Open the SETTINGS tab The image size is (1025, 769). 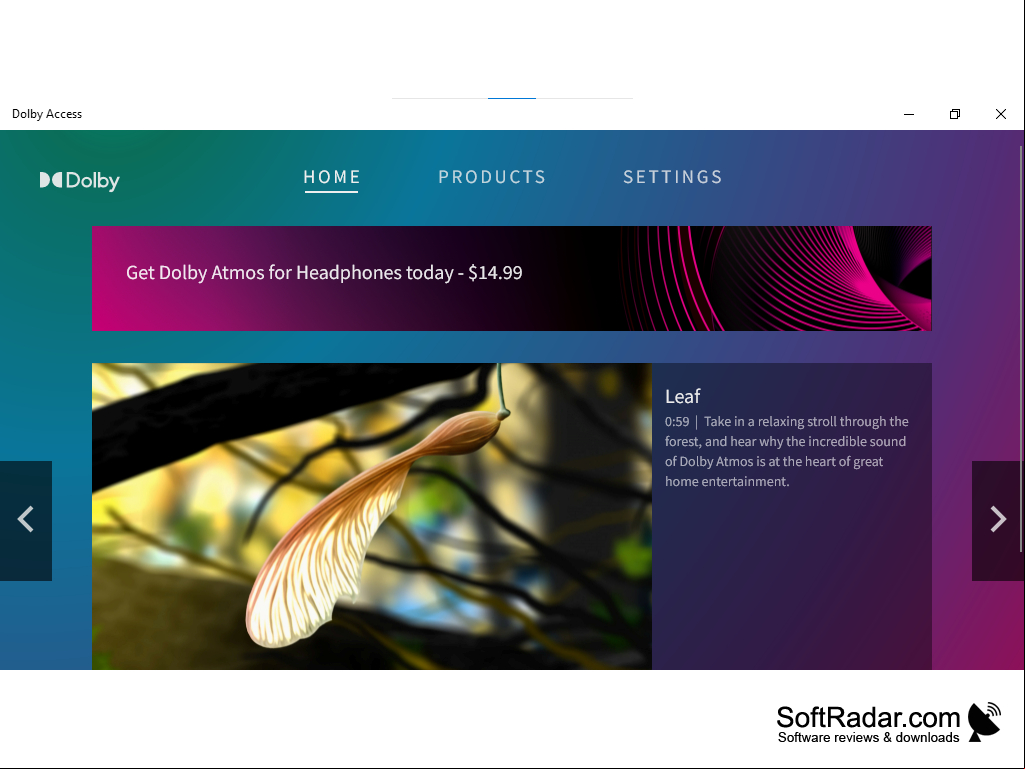coord(673,177)
